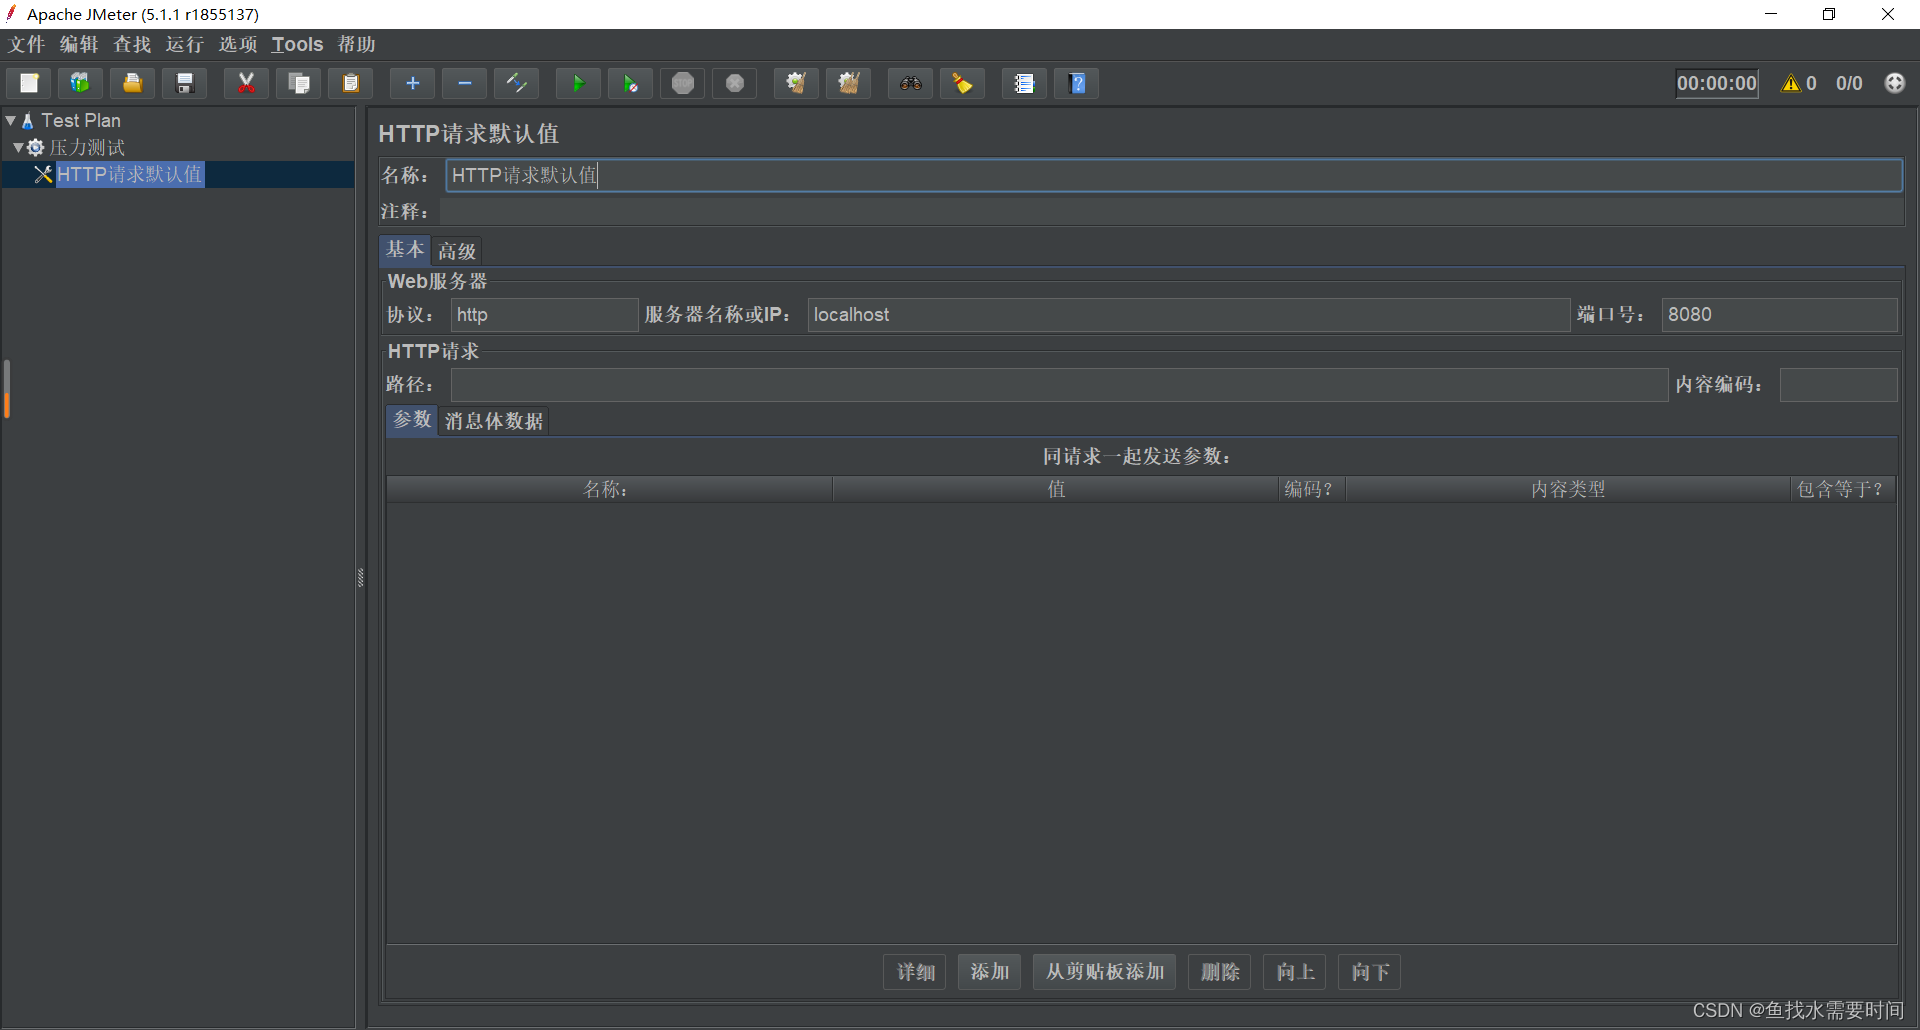This screenshot has width=1920, height=1030.
Task: Clear results with single broom icon
Action: 796,83
